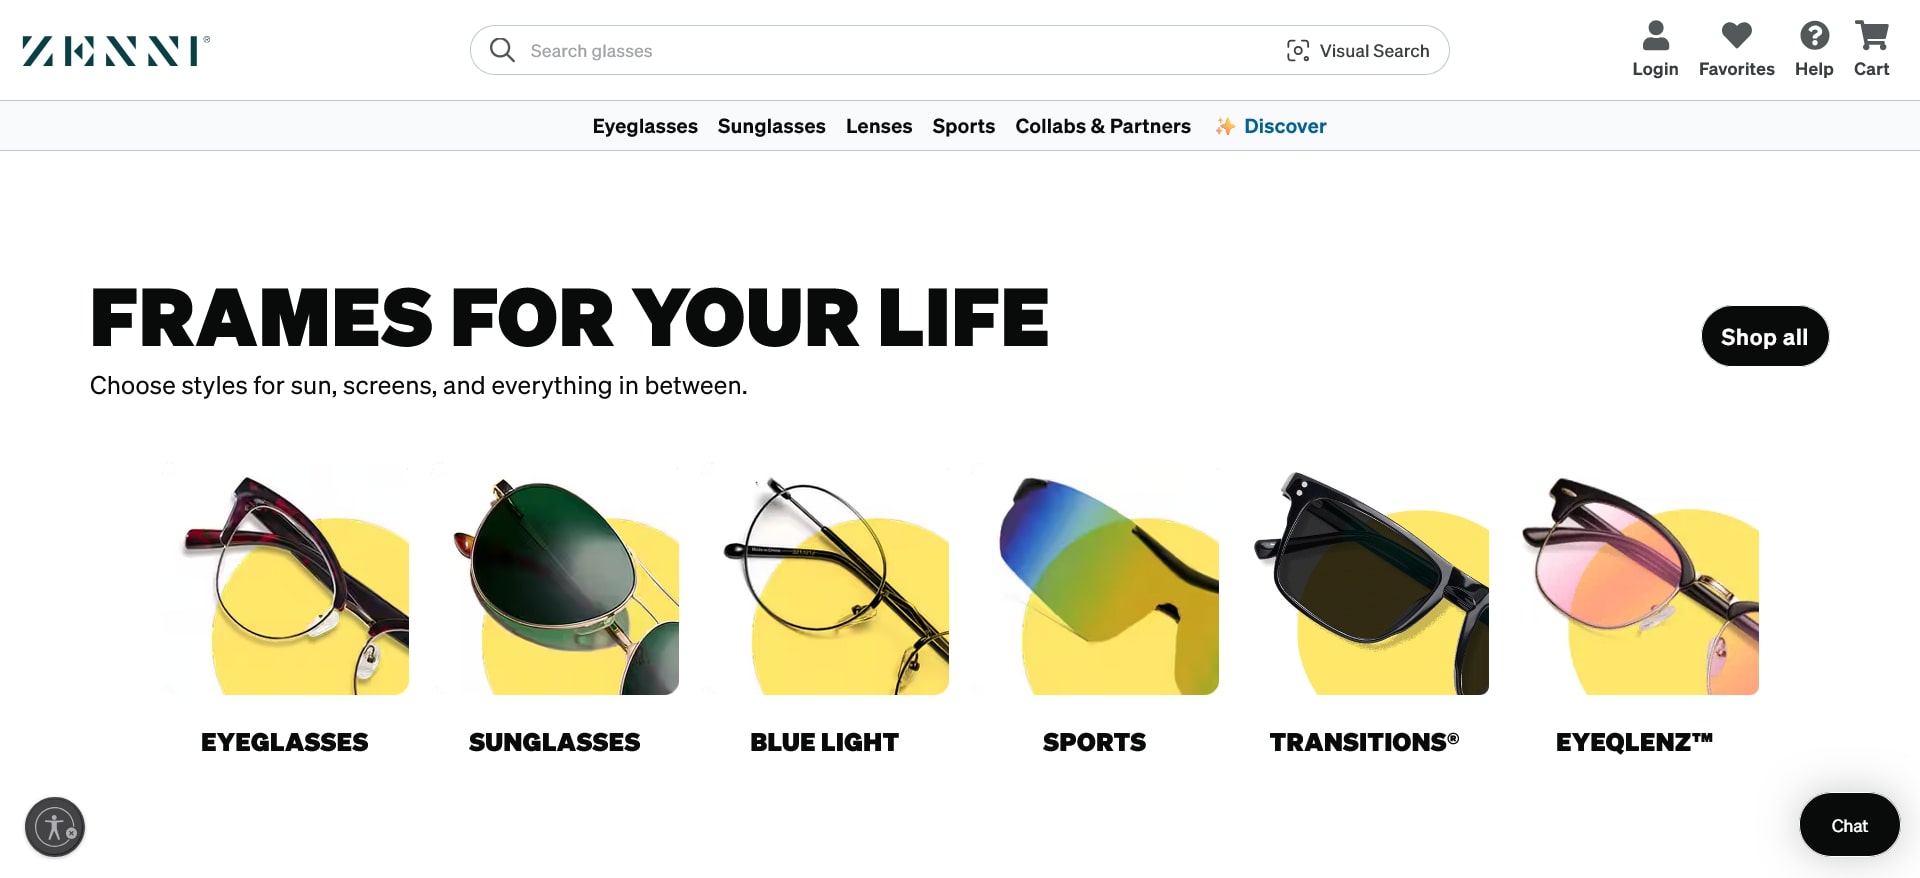Click the Shop all button
The height and width of the screenshot is (878, 1920).
1765,336
